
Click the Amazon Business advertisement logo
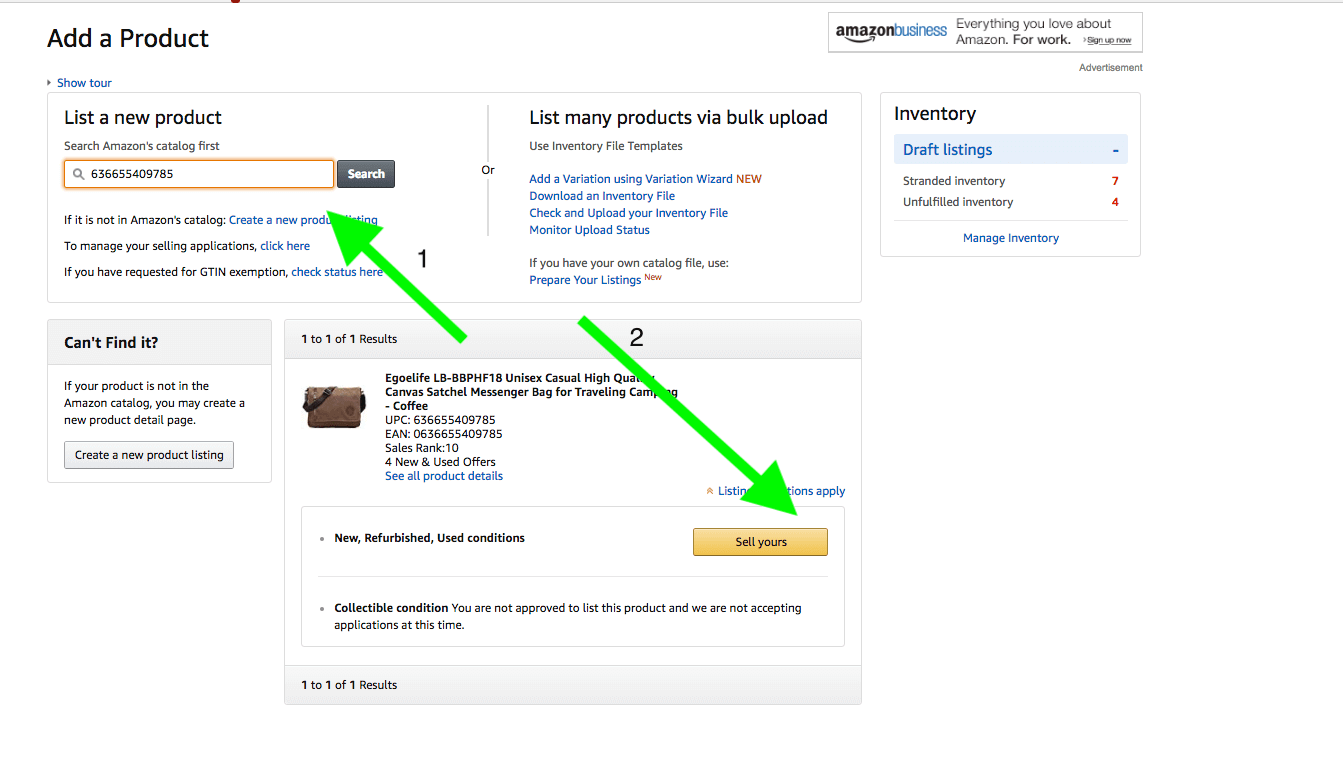point(891,31)
